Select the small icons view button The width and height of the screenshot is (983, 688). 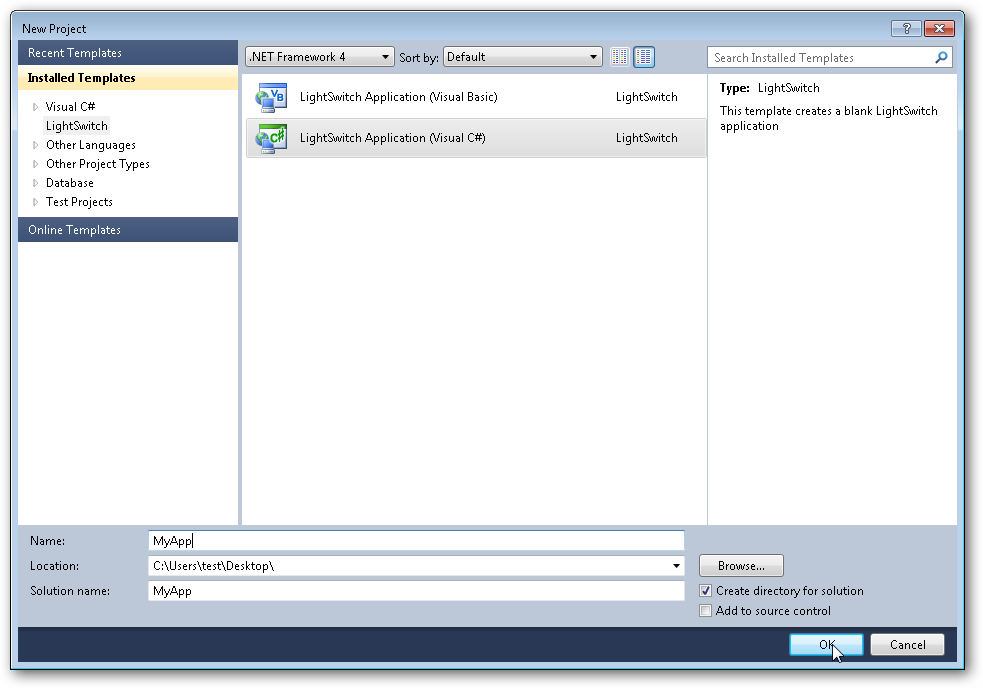coord(619,57)
